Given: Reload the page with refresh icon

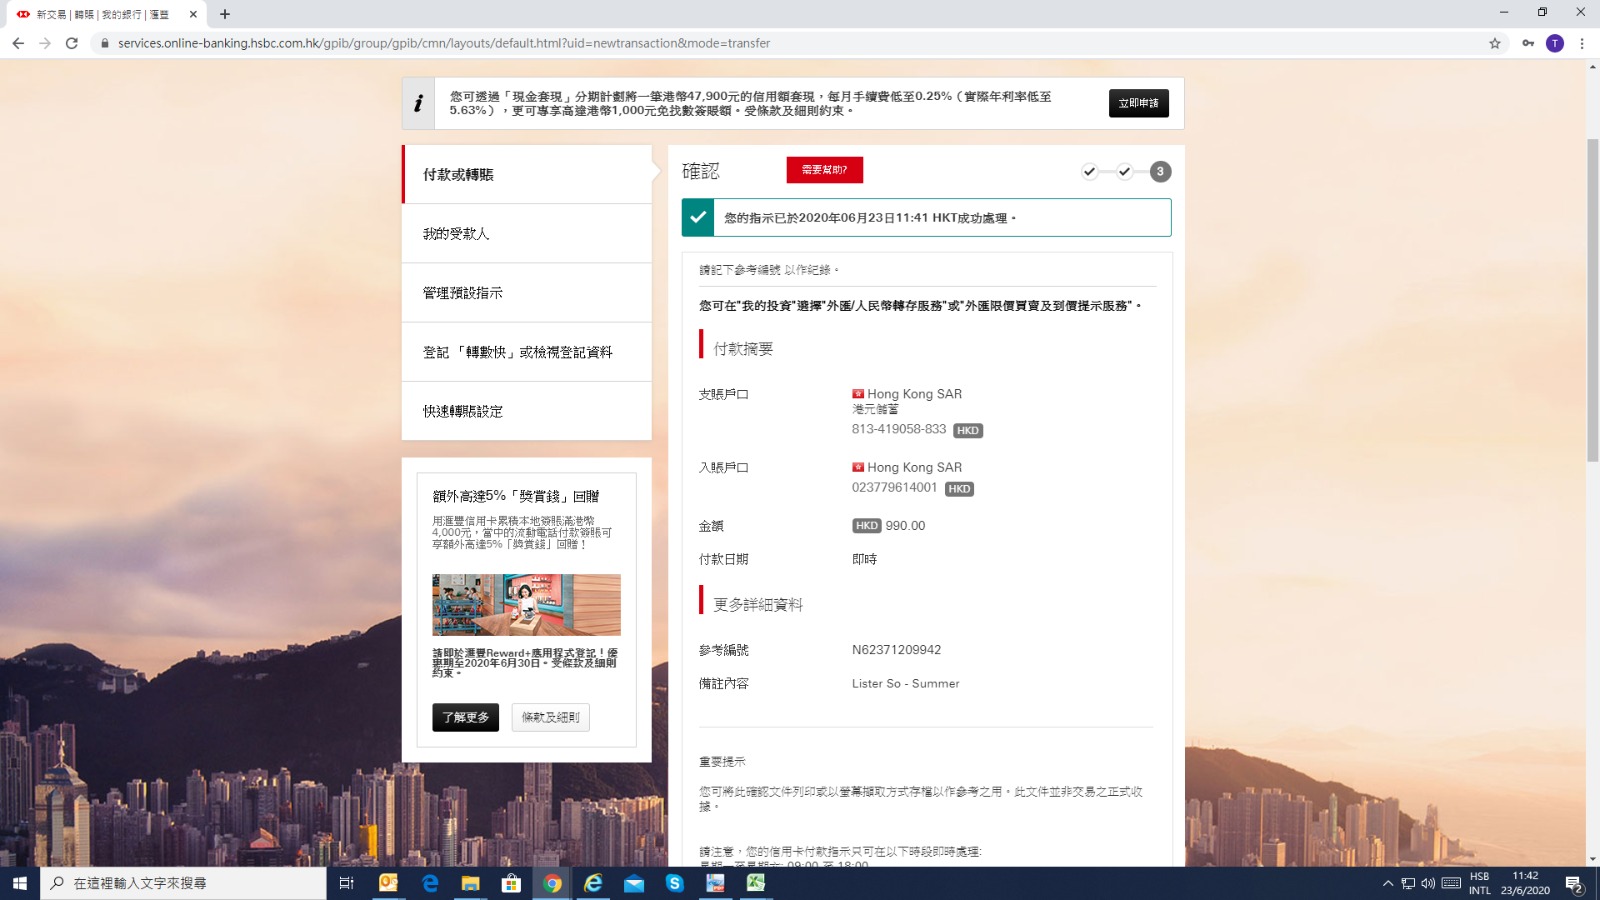Looking at the screenshot, I should coord(72,43).
